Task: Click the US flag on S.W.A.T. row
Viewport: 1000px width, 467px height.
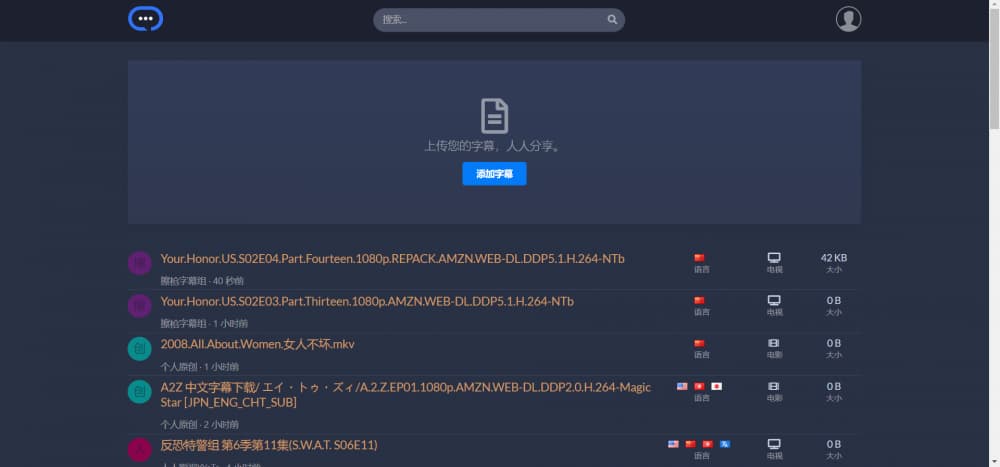Action: tap(673, 444)
